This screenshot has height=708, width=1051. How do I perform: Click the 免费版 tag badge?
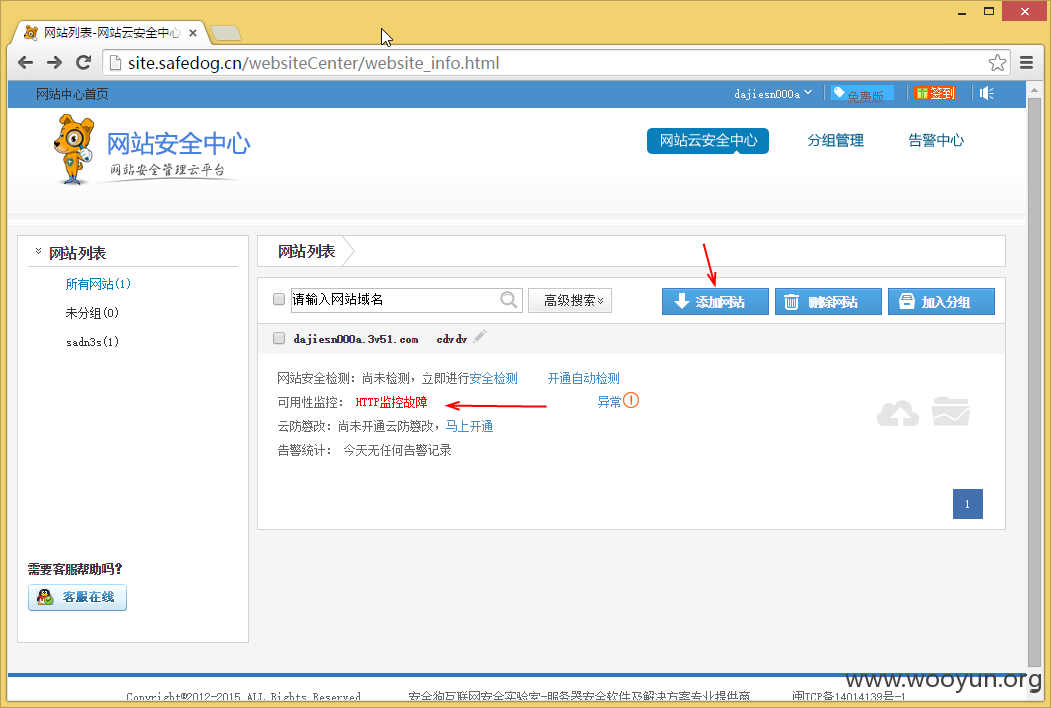(861, 94)
